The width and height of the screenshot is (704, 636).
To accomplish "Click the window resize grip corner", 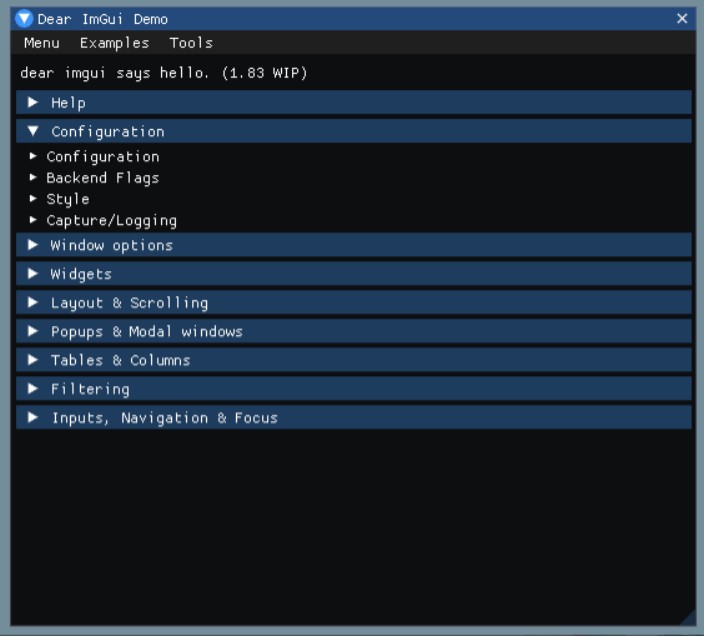I will point(689,618).
